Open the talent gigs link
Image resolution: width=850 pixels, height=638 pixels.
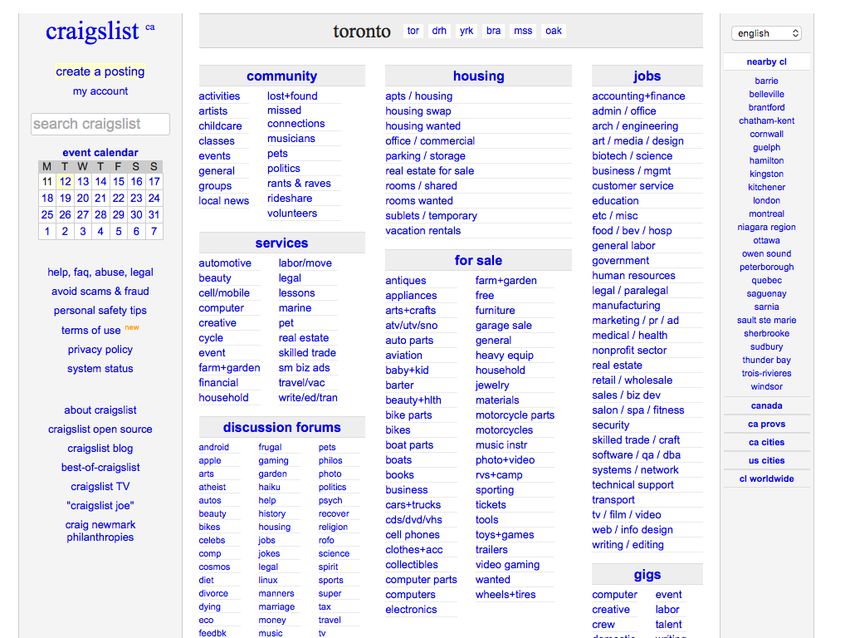tap(668, 624)
